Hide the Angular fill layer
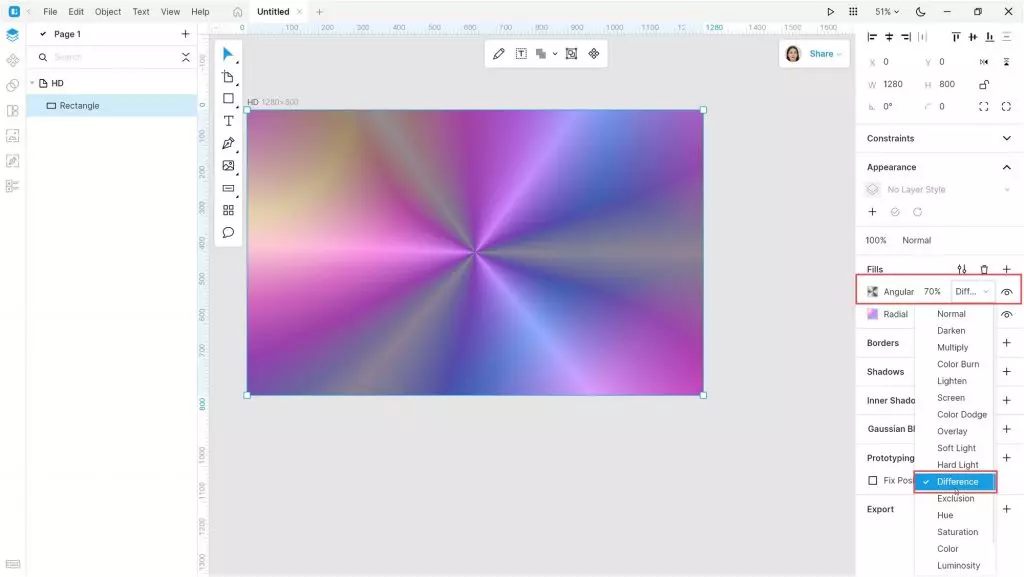Screen dimensions: 1024x577 tap(1006, 292)
